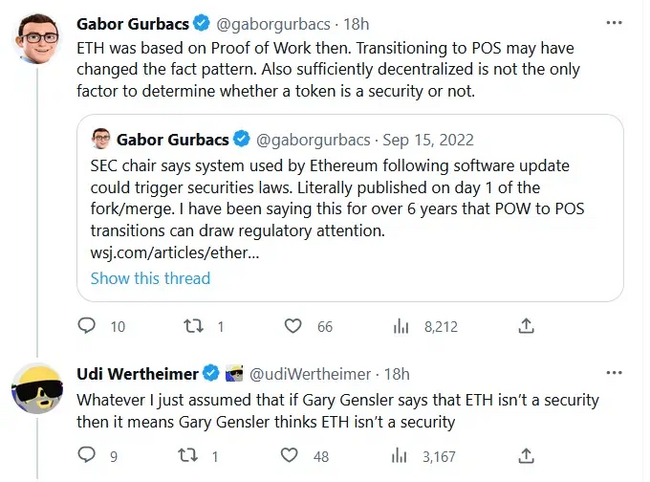Reply to Udi Wertheimer's tweet
650x482 pixels.
87,455
